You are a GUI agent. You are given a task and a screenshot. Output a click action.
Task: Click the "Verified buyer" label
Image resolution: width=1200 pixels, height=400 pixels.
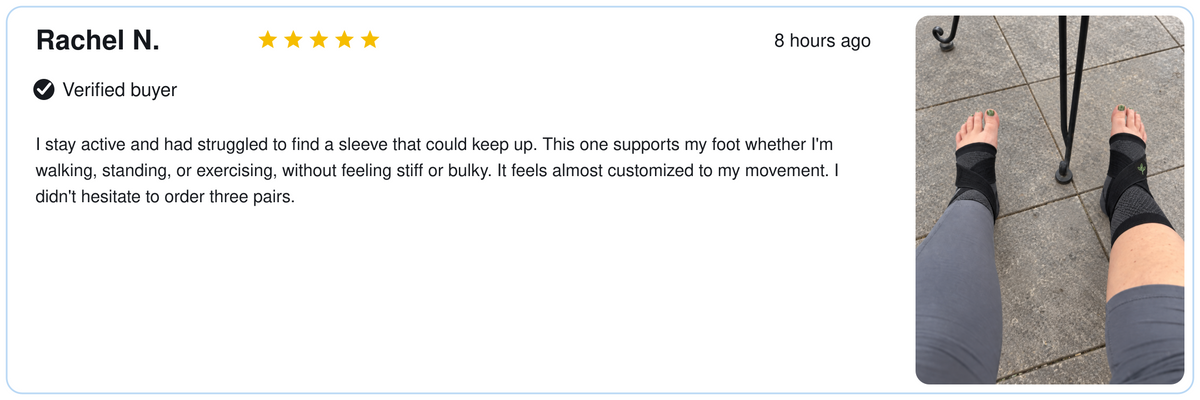120,90
